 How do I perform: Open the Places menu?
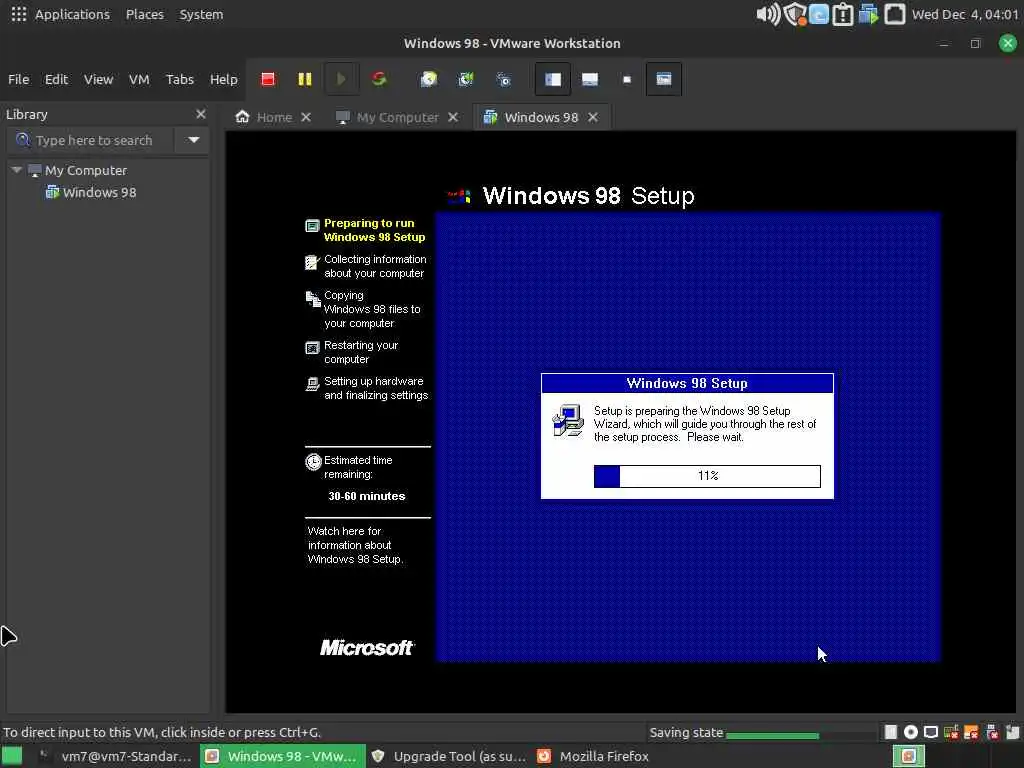144,14
